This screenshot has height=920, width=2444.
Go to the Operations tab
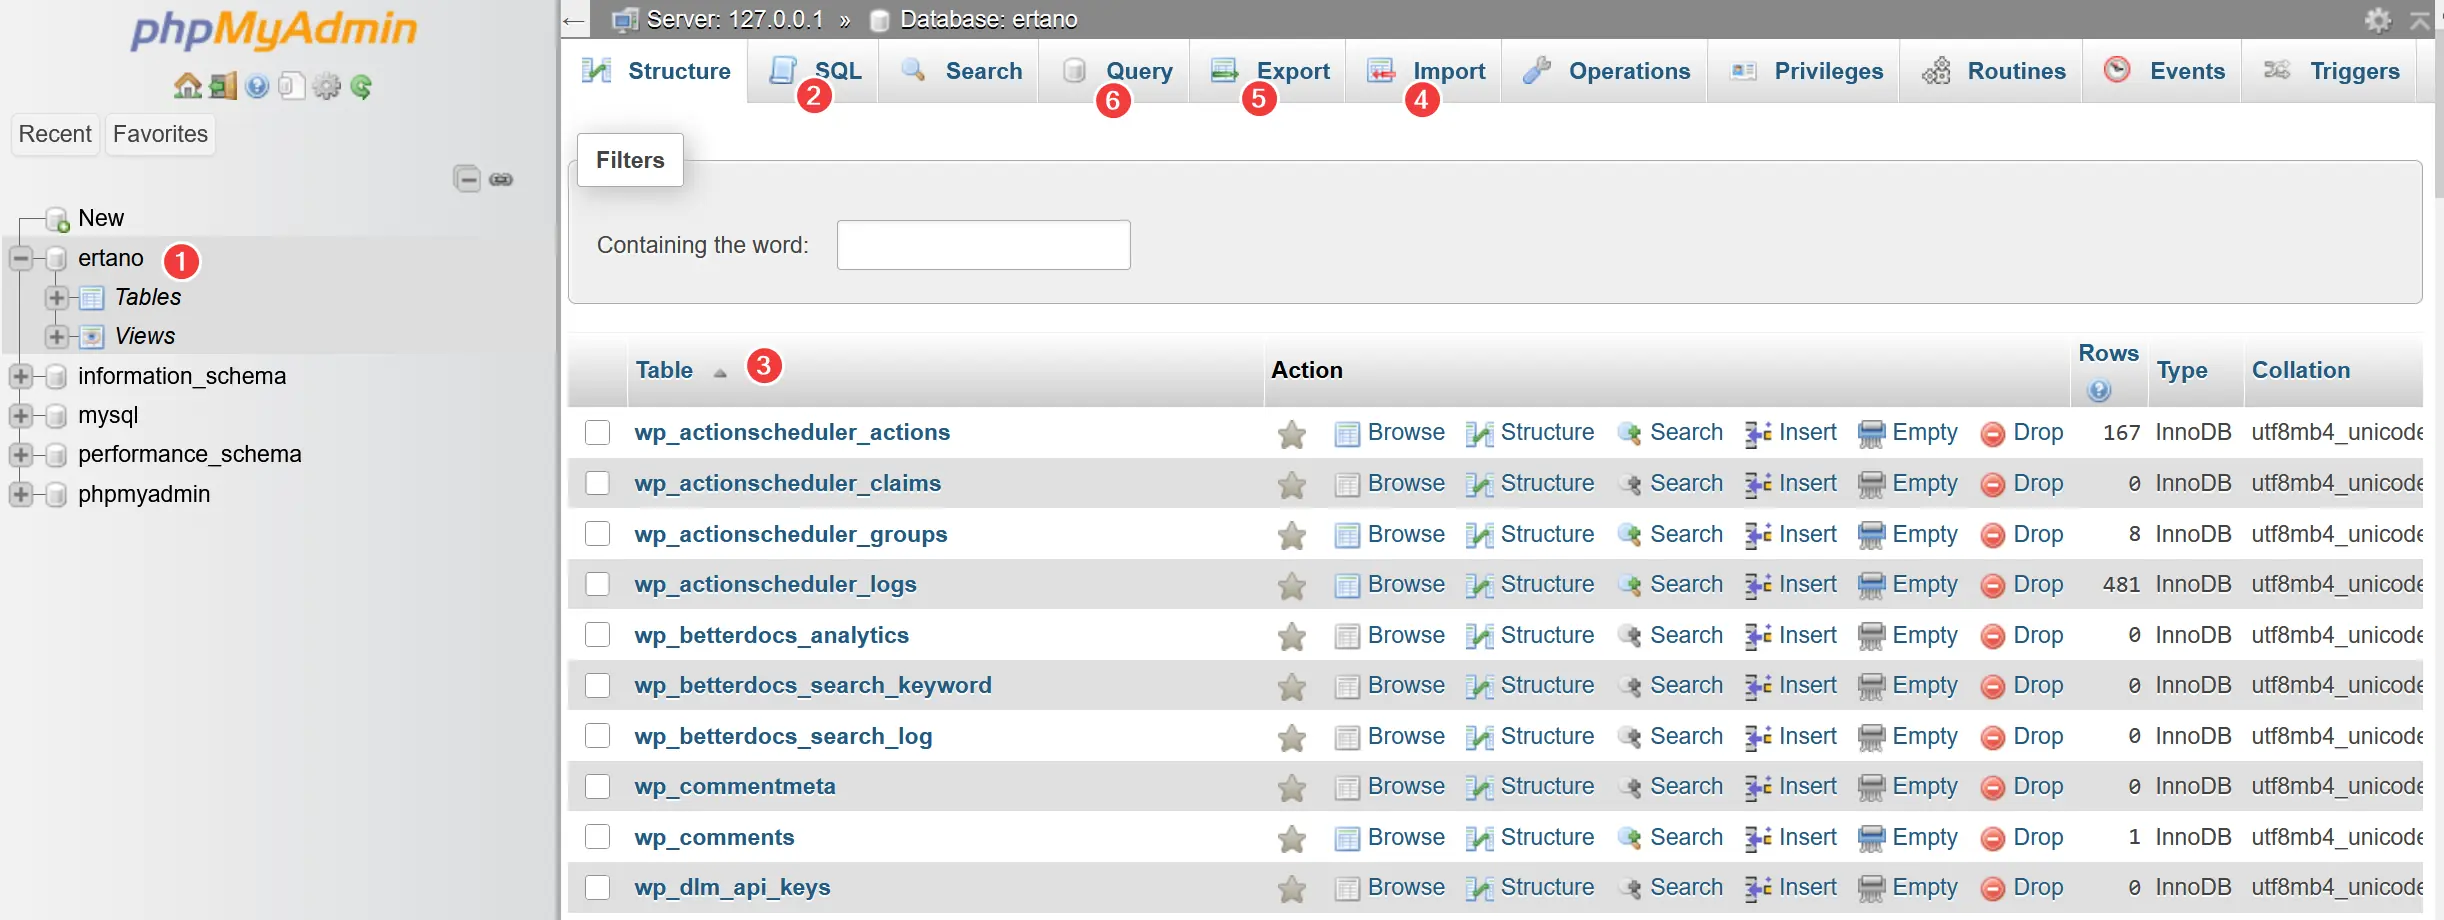pos(1606,71)
